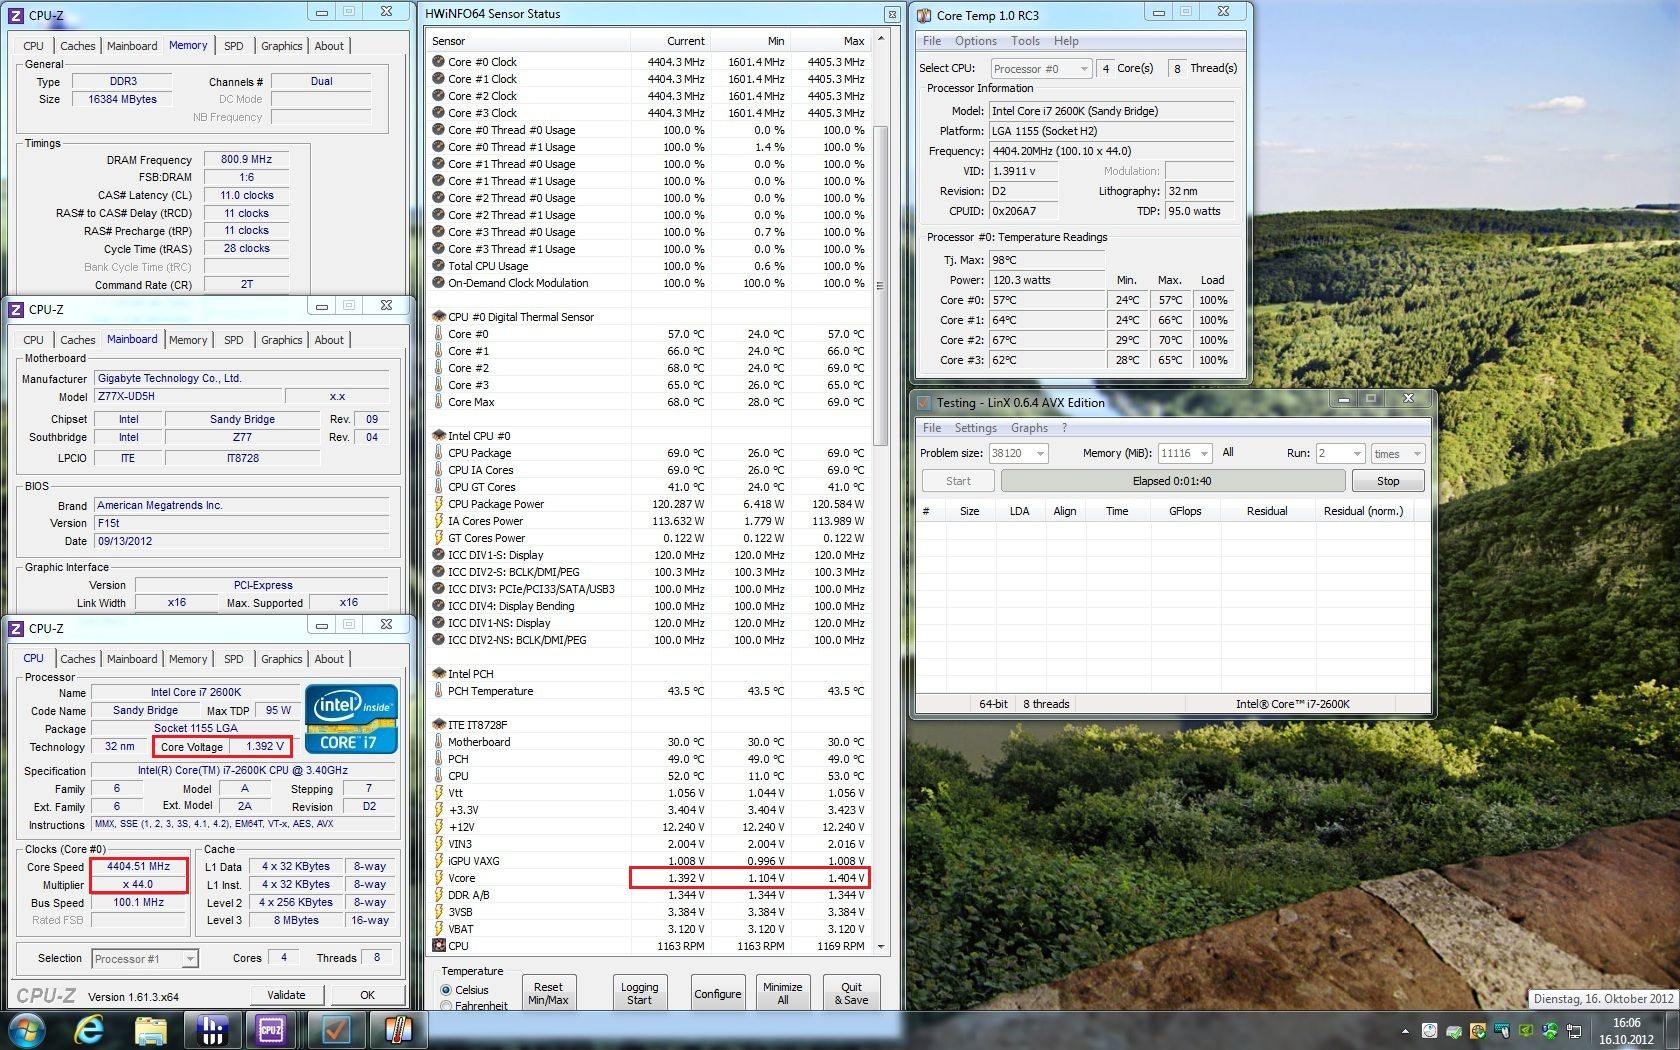The height and width of the screenshot is (1050, 1680).
Task: Open the Graphs menu in LinX
Action: point(1029,428)
